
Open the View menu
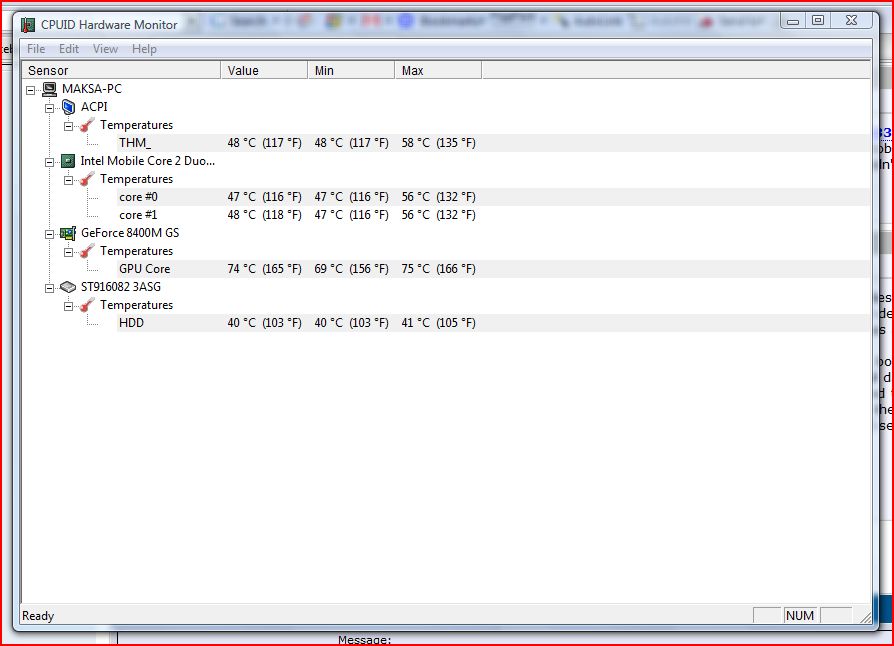click(x=105, y=49)
